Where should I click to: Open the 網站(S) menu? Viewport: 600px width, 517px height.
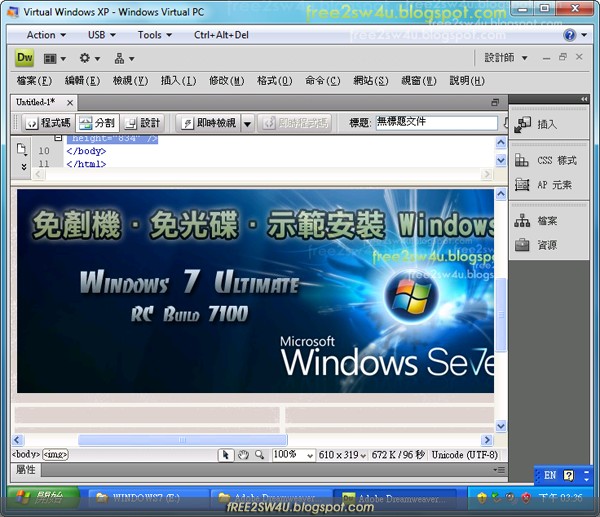370,81
